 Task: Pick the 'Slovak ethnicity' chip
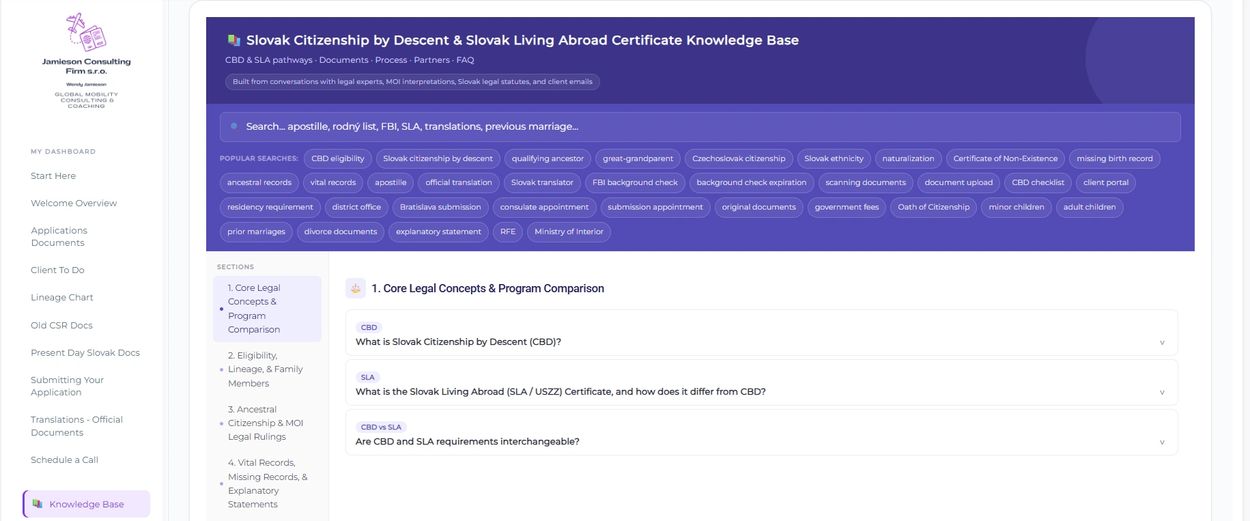point(834,158)
